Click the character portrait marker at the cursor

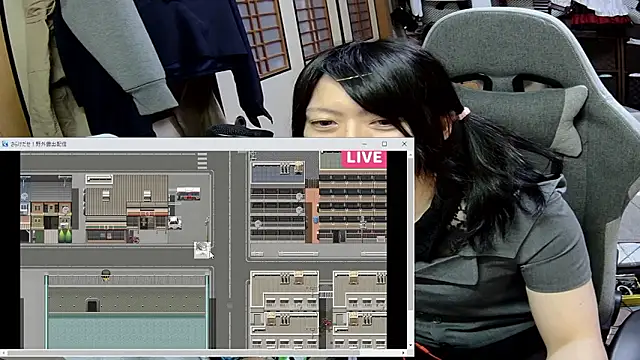[202, 250]
